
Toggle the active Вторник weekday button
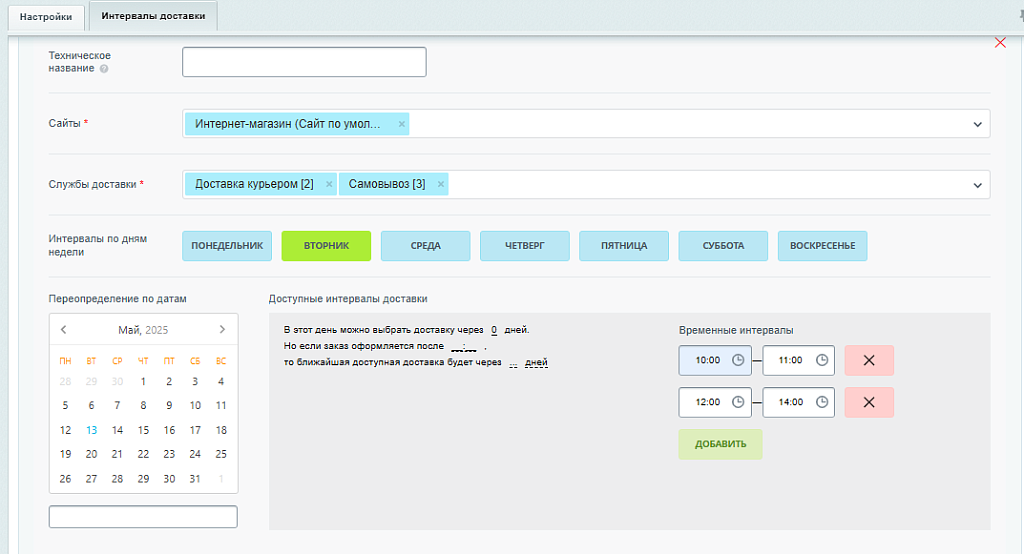point(326,246)
